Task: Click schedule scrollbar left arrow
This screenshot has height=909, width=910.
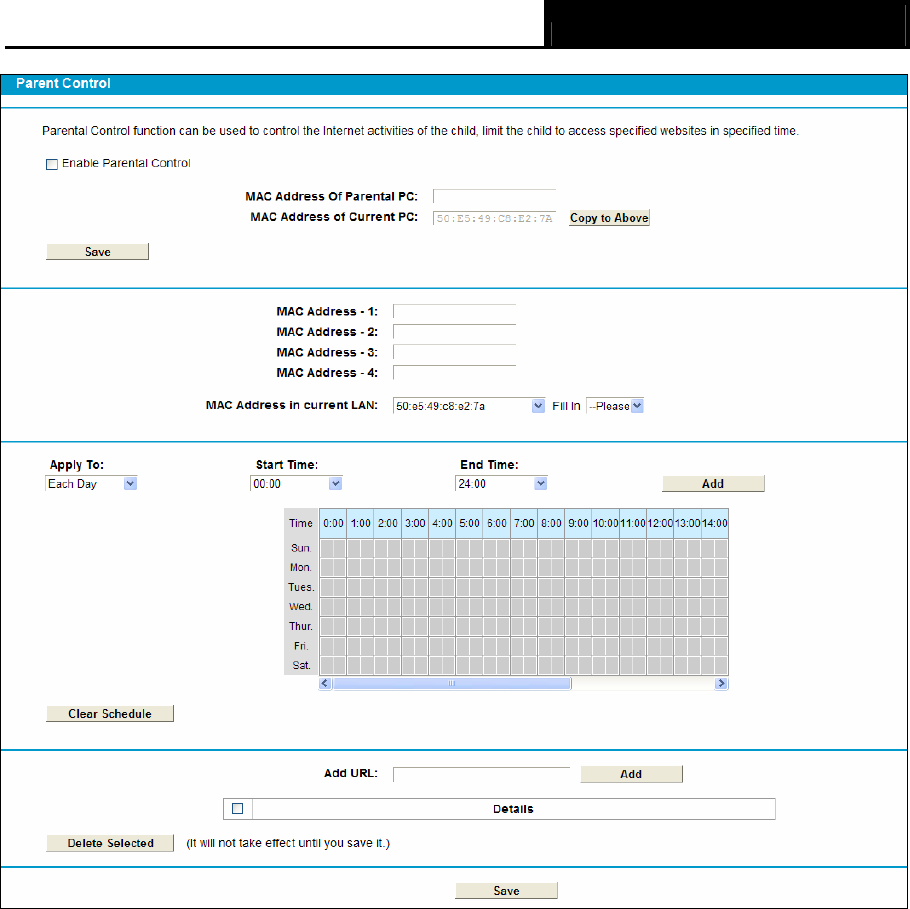Action: click(325, 684)
